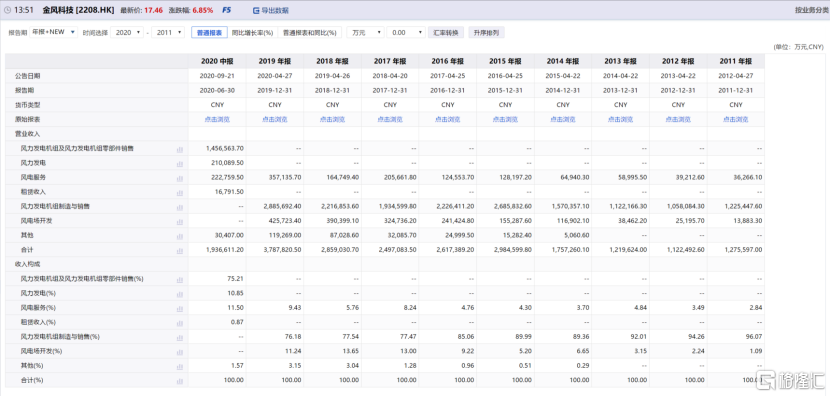Open chart icon for 风电场开发(%) row
This screenshot has height=397, width=831.
coord(180,351)
